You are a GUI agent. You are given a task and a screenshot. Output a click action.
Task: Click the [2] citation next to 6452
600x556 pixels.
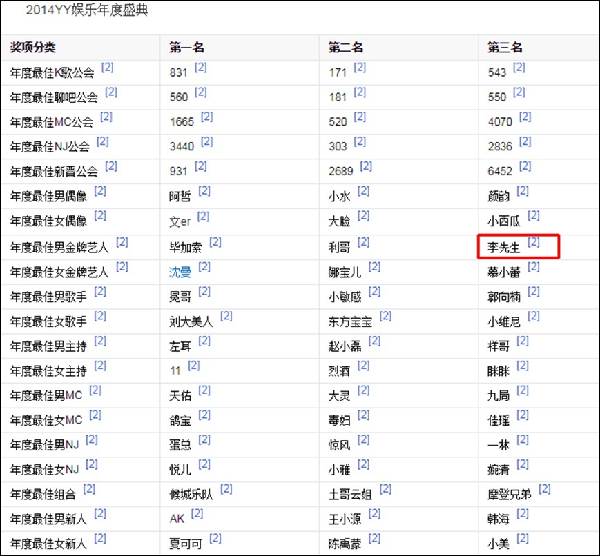525,166
